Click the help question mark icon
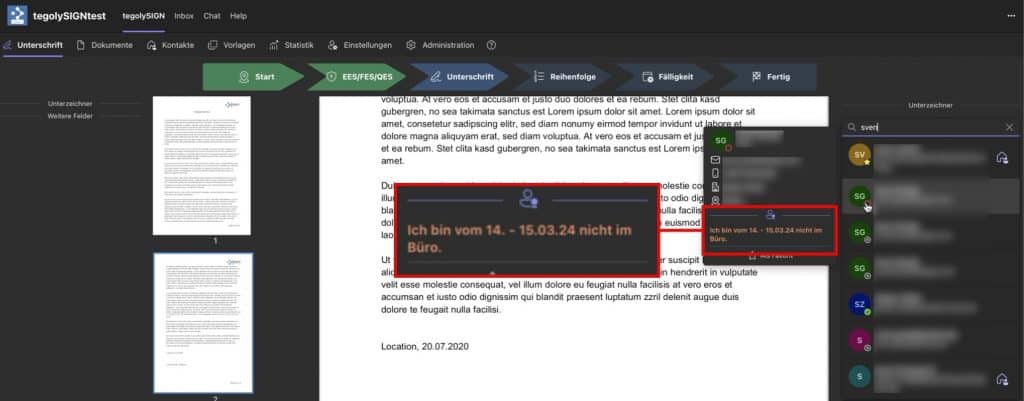1024x401 pixels. point(491,45)
